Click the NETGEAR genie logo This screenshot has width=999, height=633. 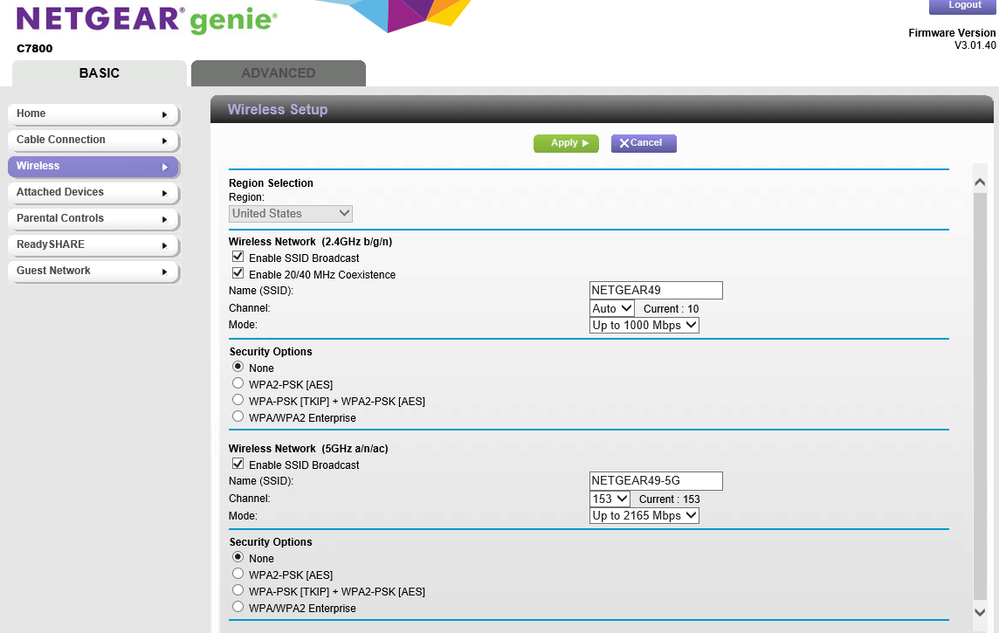tap(147, 19)
